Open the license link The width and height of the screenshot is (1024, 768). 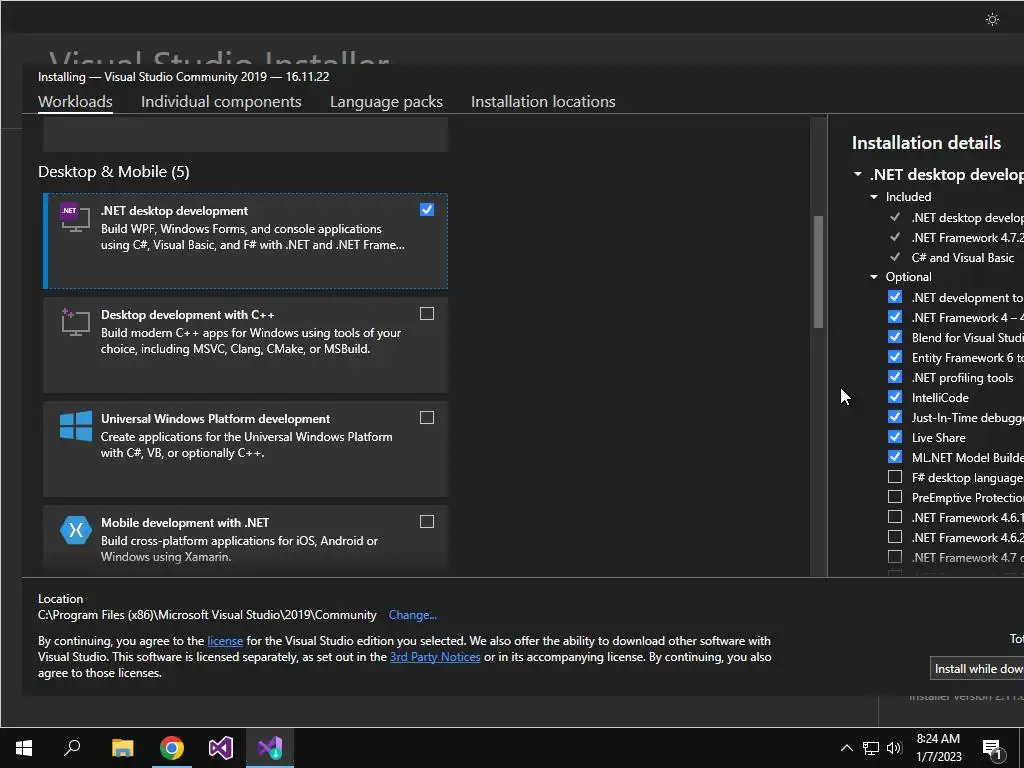225,641
